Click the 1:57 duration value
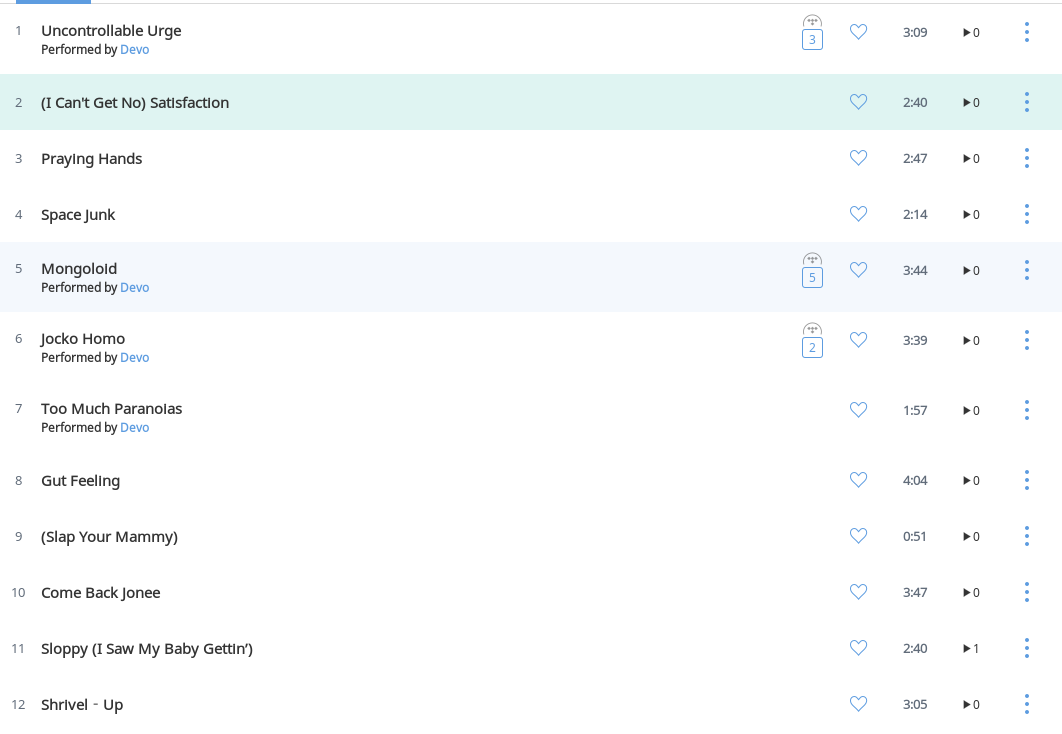The width and height of the screenshot is (1062, 734). click(x=915, y=410)
